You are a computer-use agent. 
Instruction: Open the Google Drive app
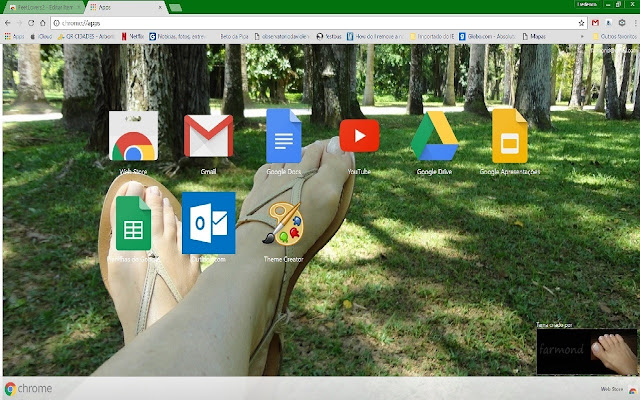pos(434,136)
